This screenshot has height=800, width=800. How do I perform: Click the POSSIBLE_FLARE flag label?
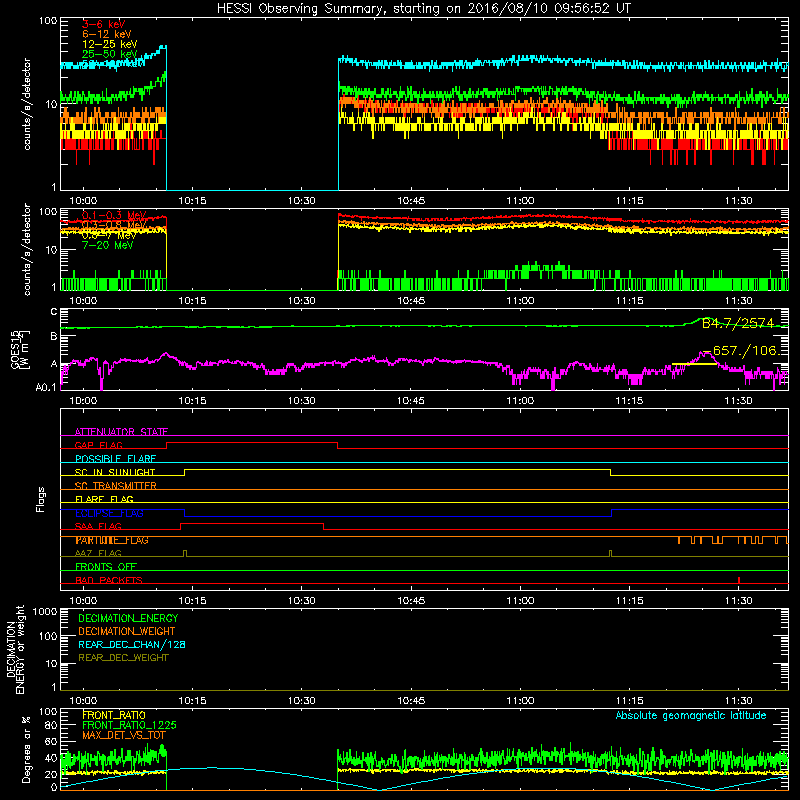click(x=115, y=459)
